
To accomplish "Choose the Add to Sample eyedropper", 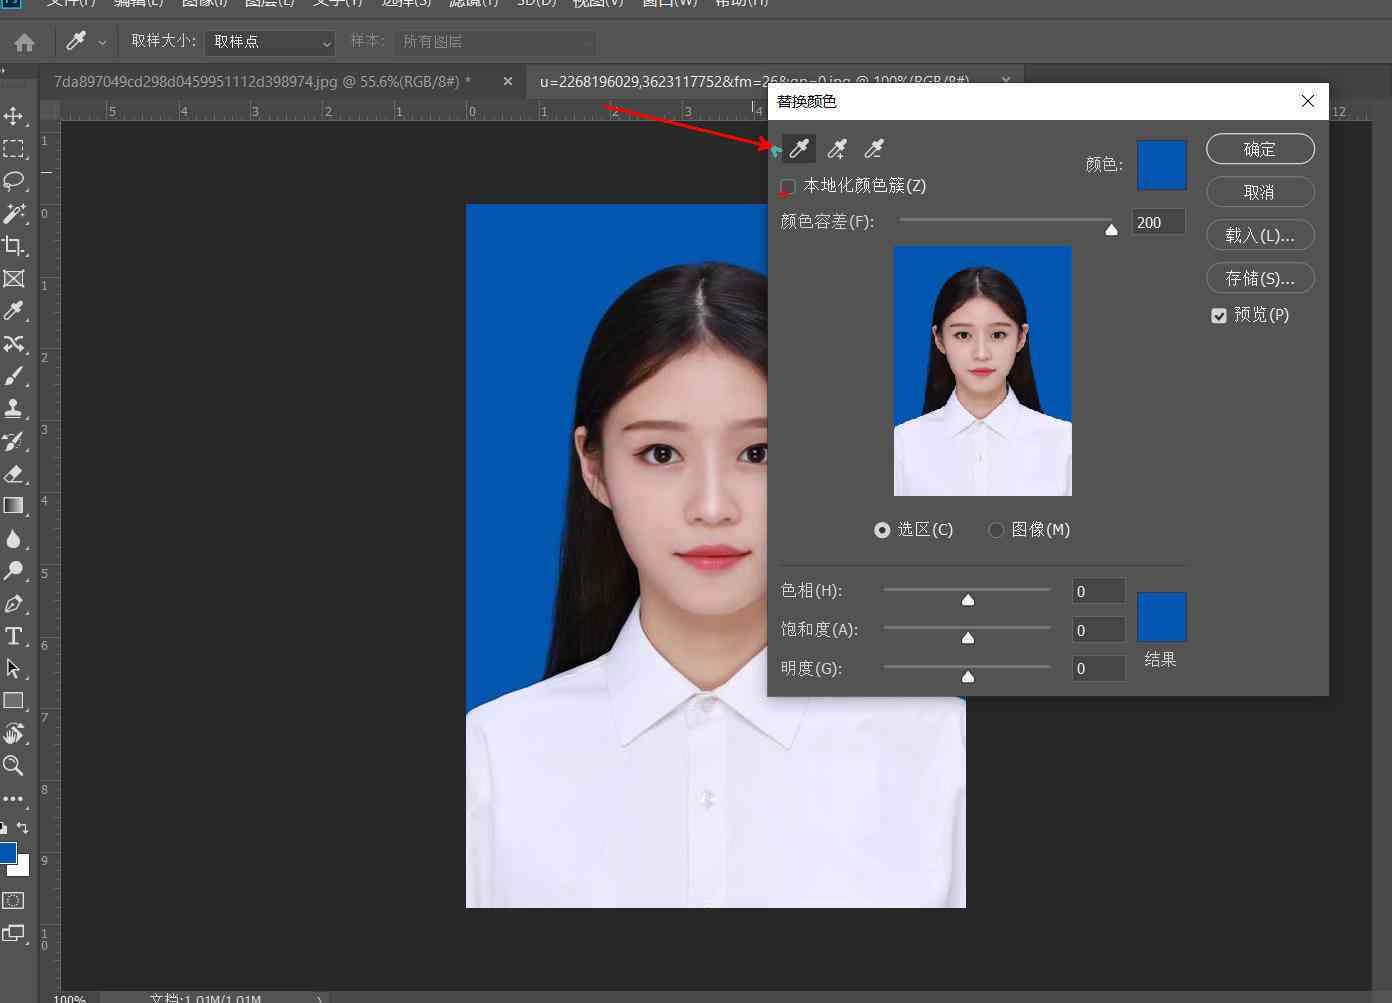I will 837,149.
